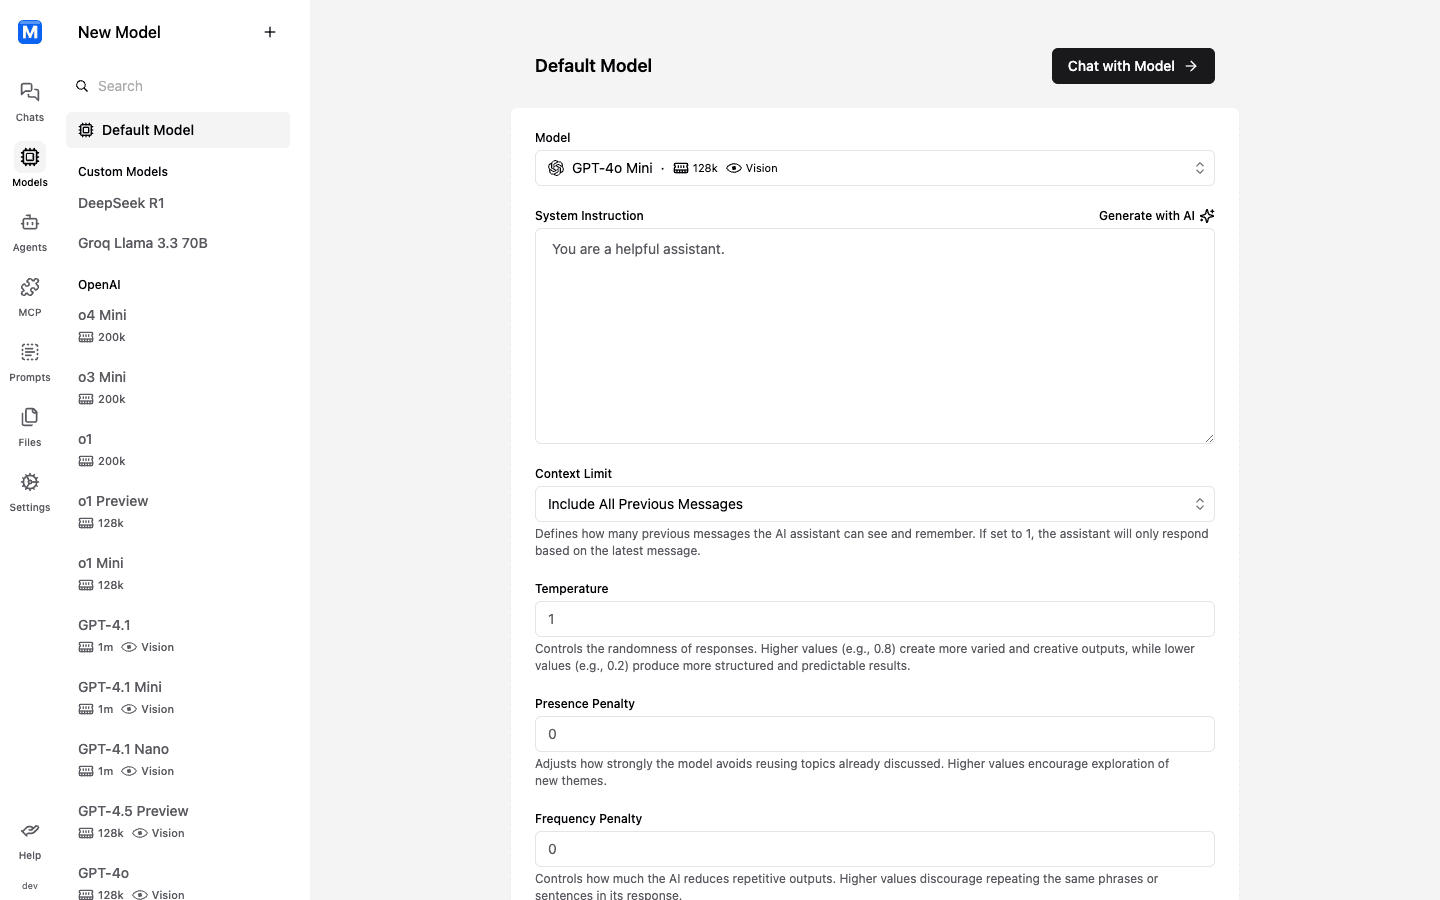Open the Files section
Image resolution: width=1440 pixels, height=900 pixels.
tap(30, 427)
